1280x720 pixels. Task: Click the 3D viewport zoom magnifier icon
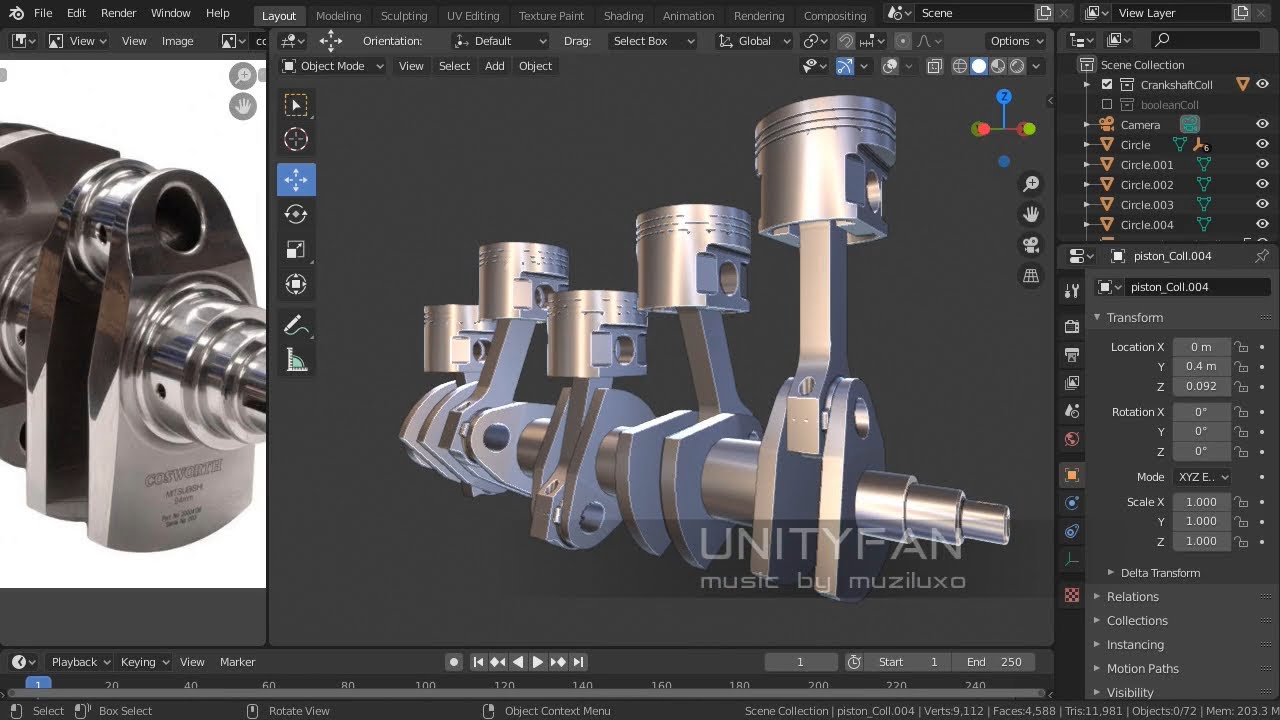click(x=1031, y=184)
